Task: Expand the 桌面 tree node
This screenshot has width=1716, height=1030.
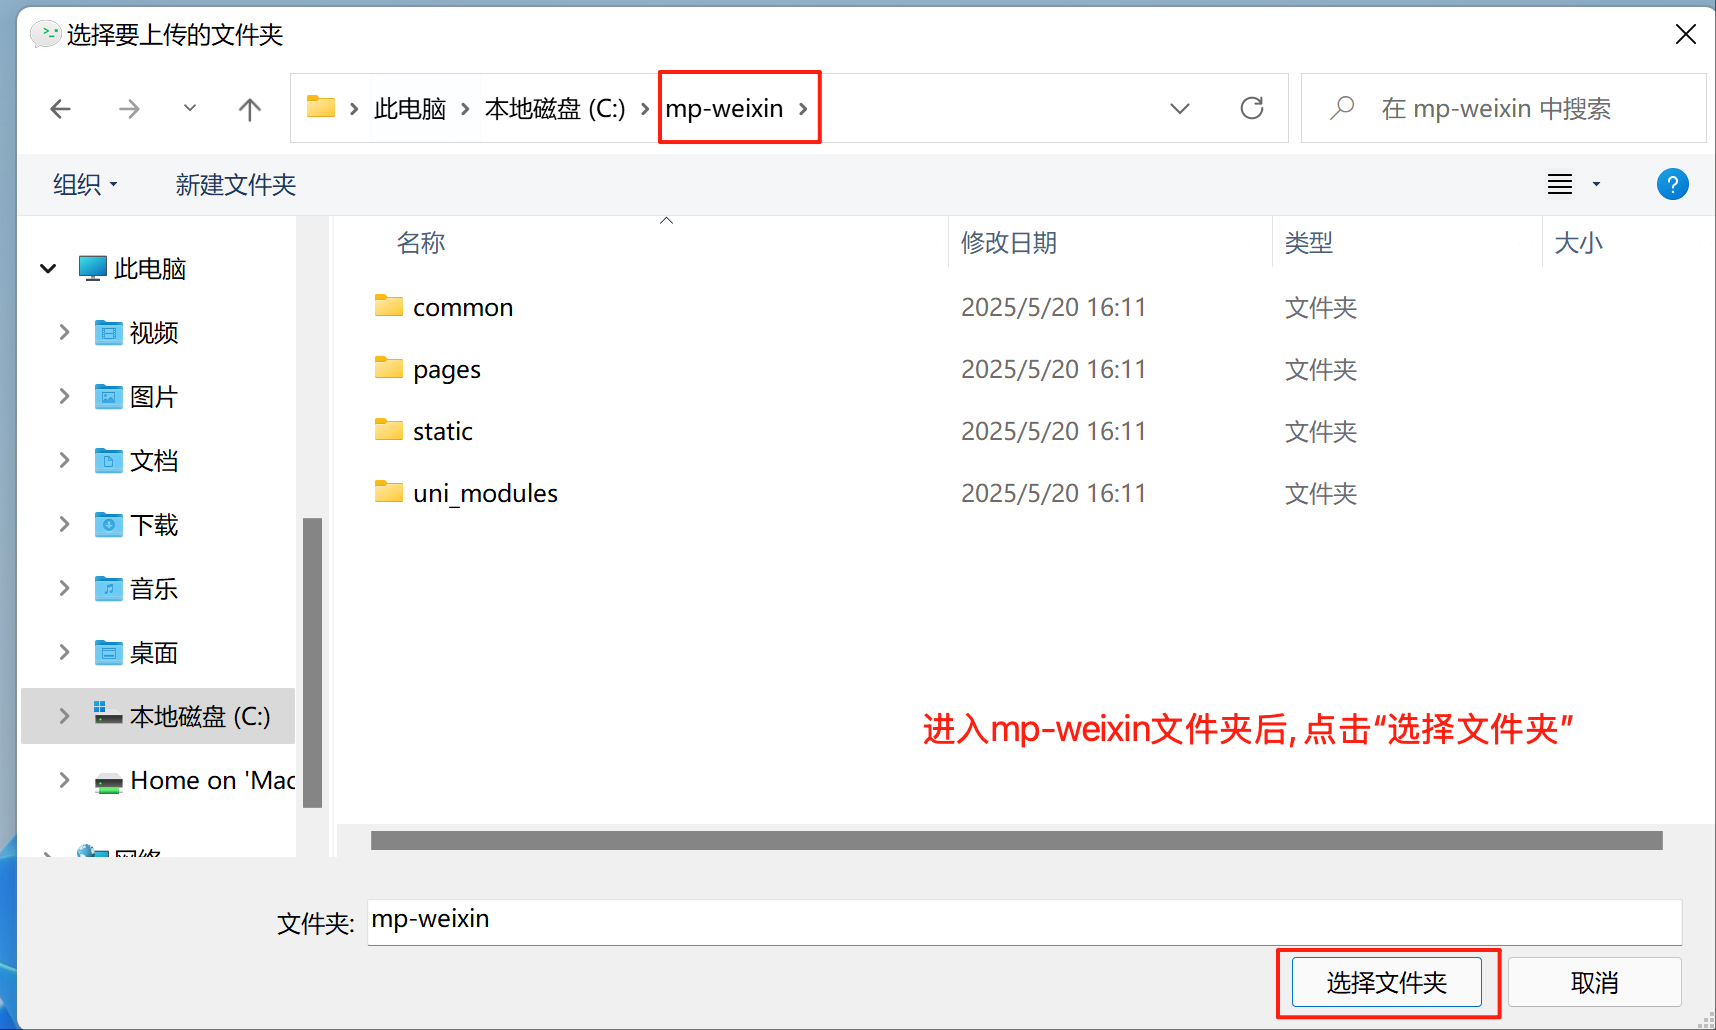Action: pos(65,652)
